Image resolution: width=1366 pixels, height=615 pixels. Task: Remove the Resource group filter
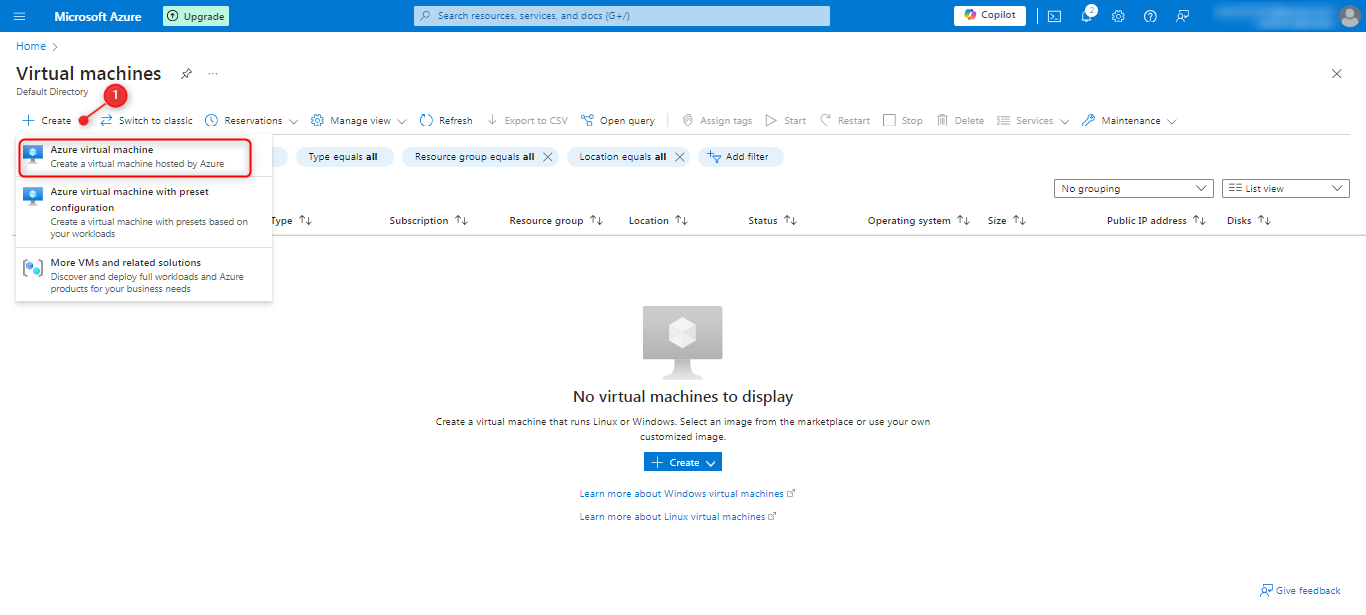547,157
